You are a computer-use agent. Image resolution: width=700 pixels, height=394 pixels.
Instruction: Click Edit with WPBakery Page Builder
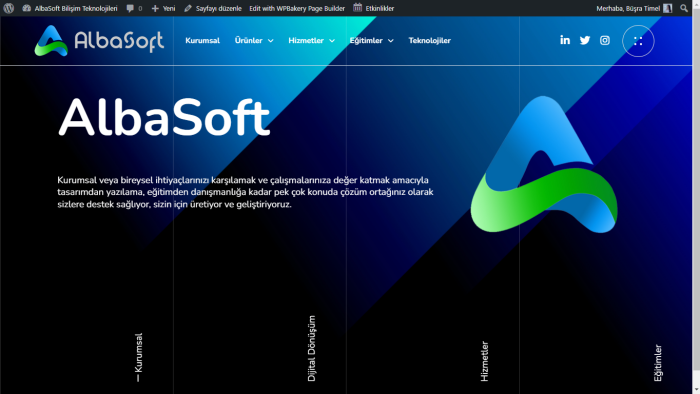click(x=297, y=8)
